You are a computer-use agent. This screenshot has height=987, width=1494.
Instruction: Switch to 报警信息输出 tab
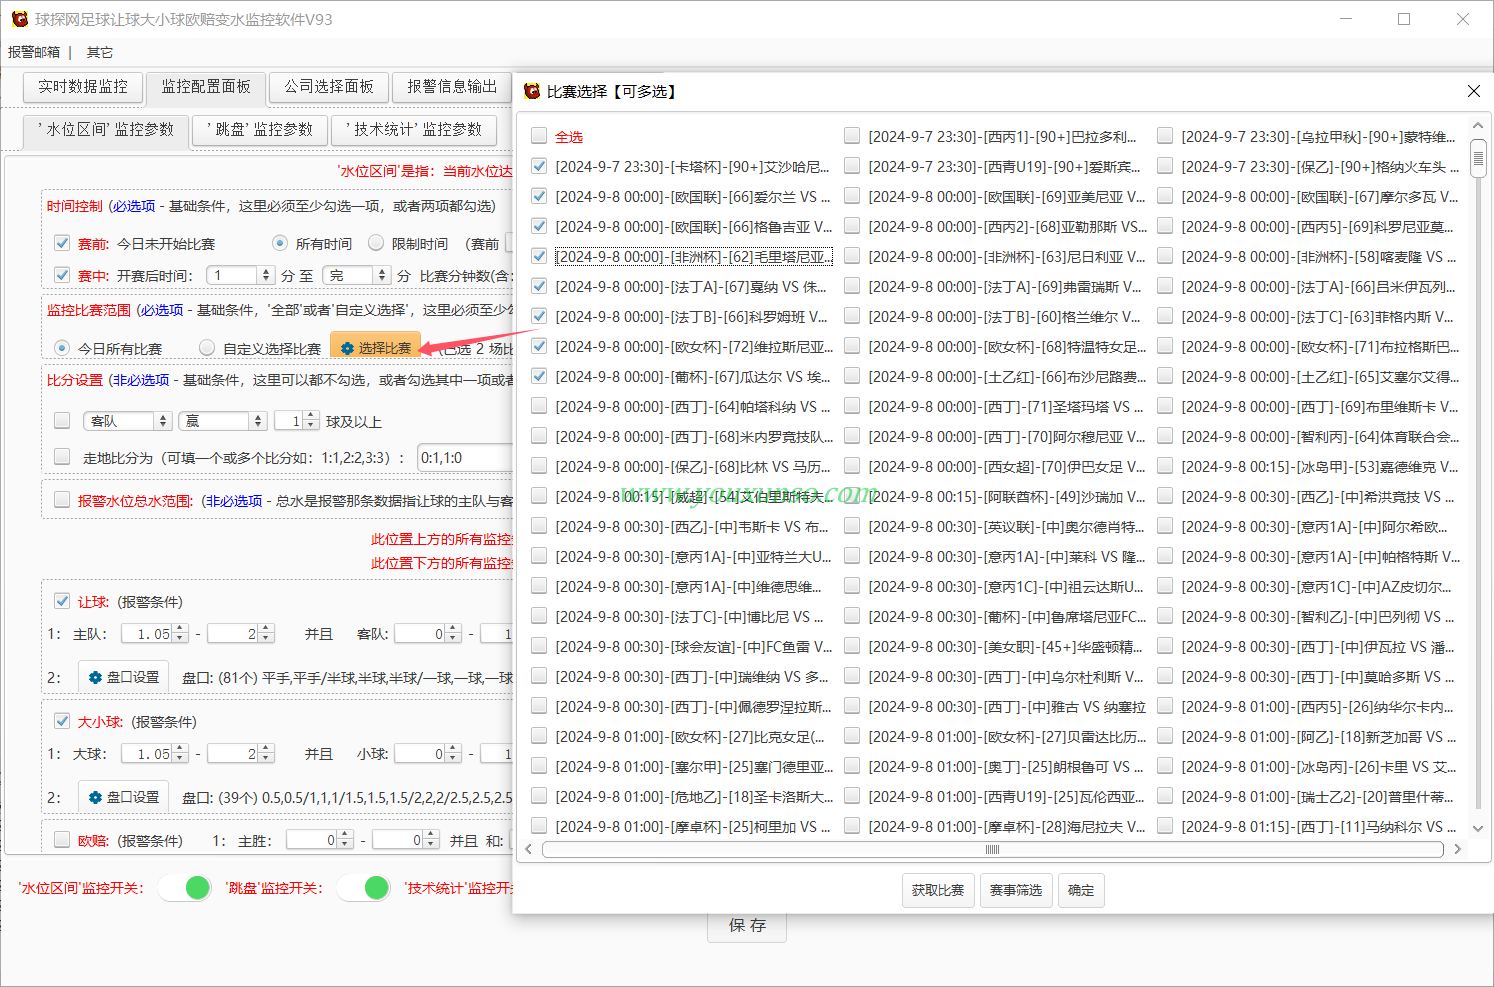tap(452, 87)
